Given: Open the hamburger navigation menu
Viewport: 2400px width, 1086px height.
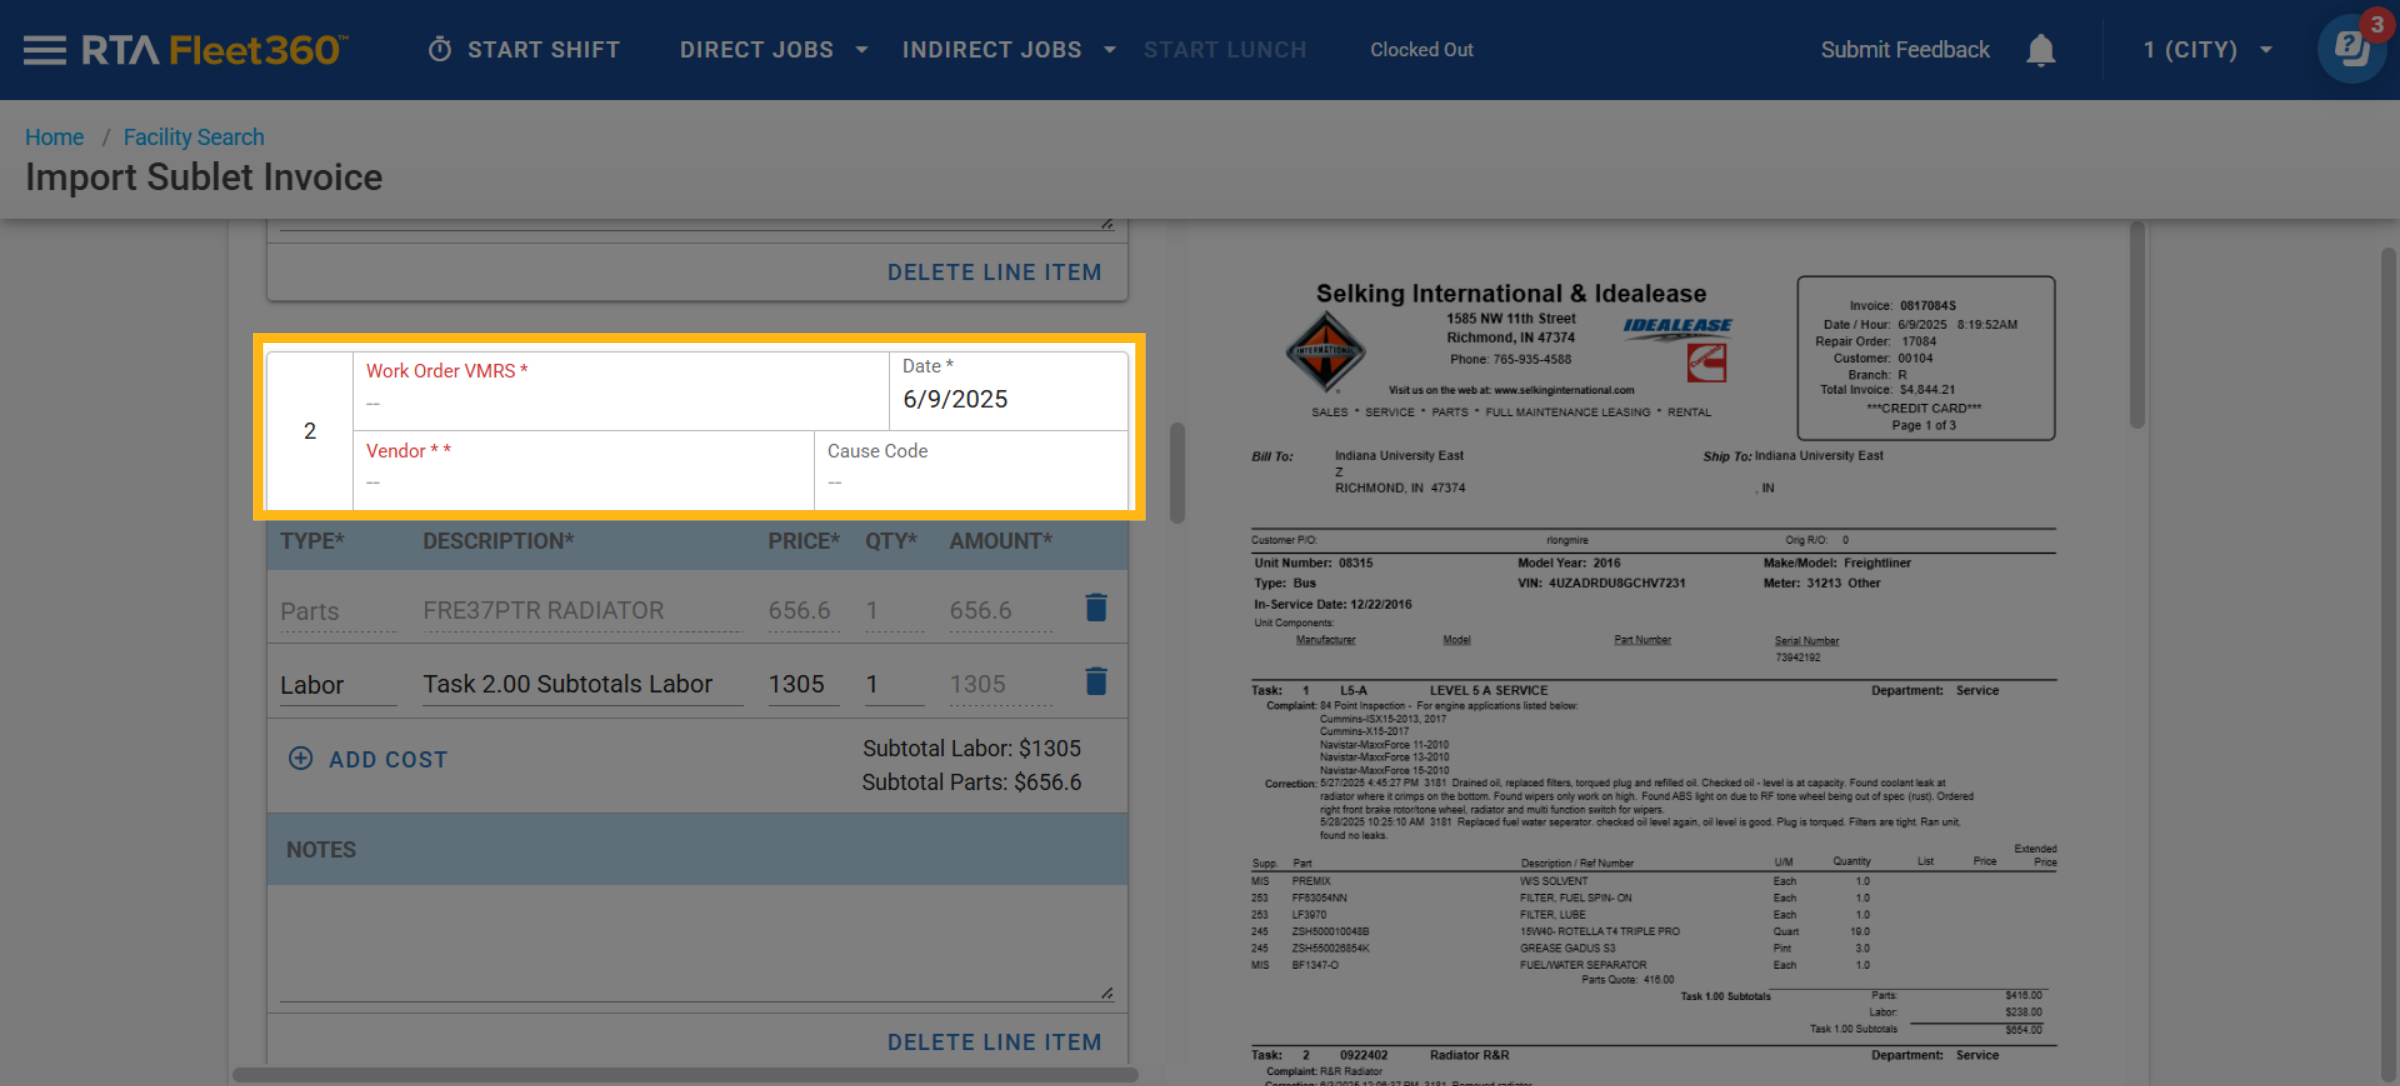Looking at the screenshot, I should [x=44, y=50].
